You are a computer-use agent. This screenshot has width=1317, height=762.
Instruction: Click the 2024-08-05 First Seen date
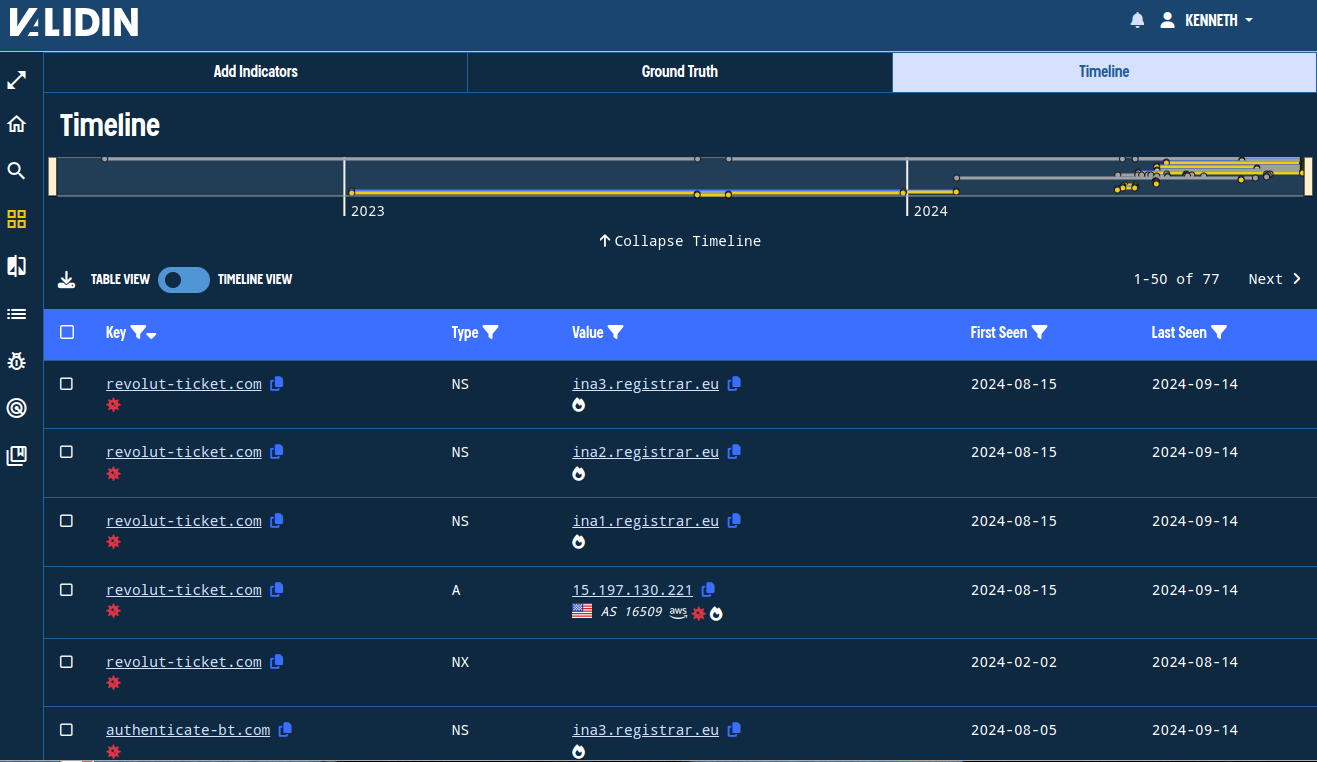(x=1014, y=730)
